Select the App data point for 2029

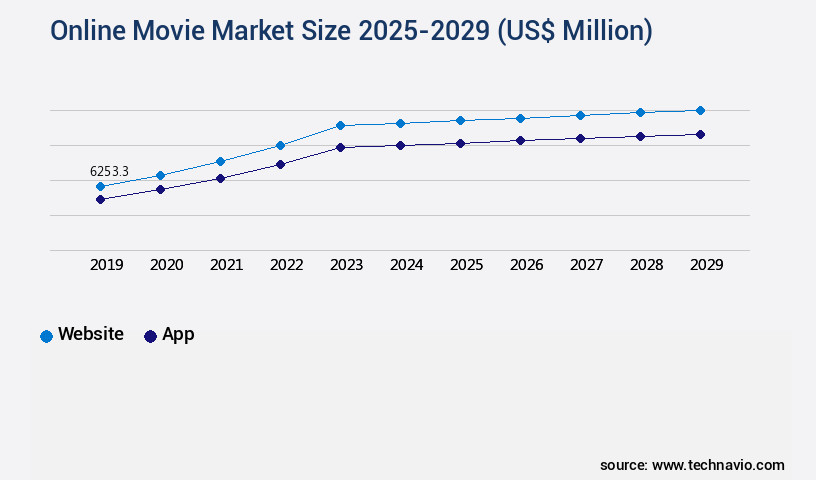(700, 134)
